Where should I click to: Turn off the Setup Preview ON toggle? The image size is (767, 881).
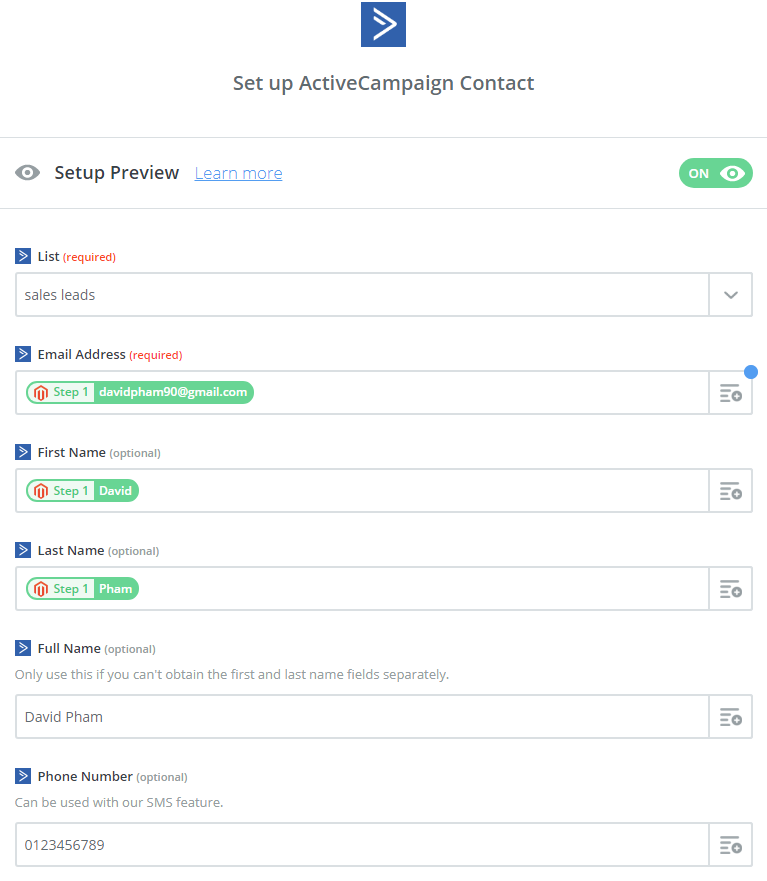coord(715,173)
